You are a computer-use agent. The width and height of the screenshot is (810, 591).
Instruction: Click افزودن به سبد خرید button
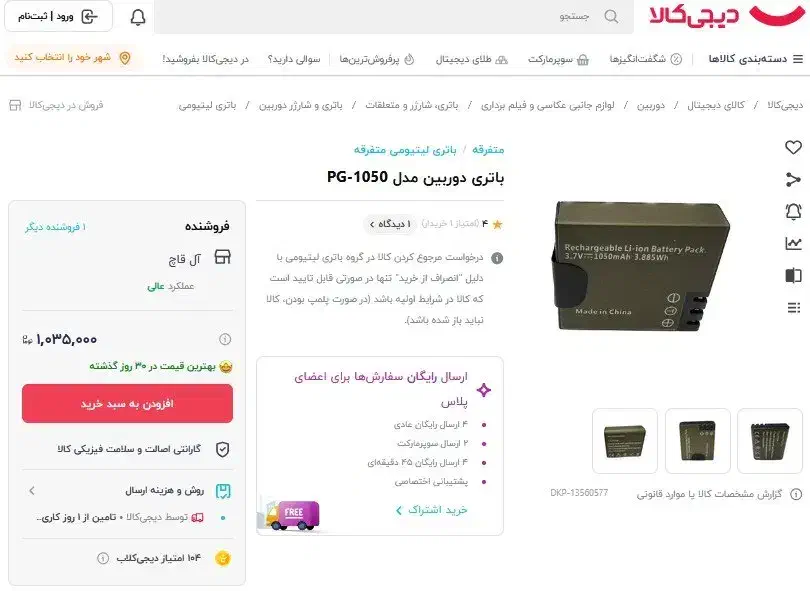click(127, 403)
